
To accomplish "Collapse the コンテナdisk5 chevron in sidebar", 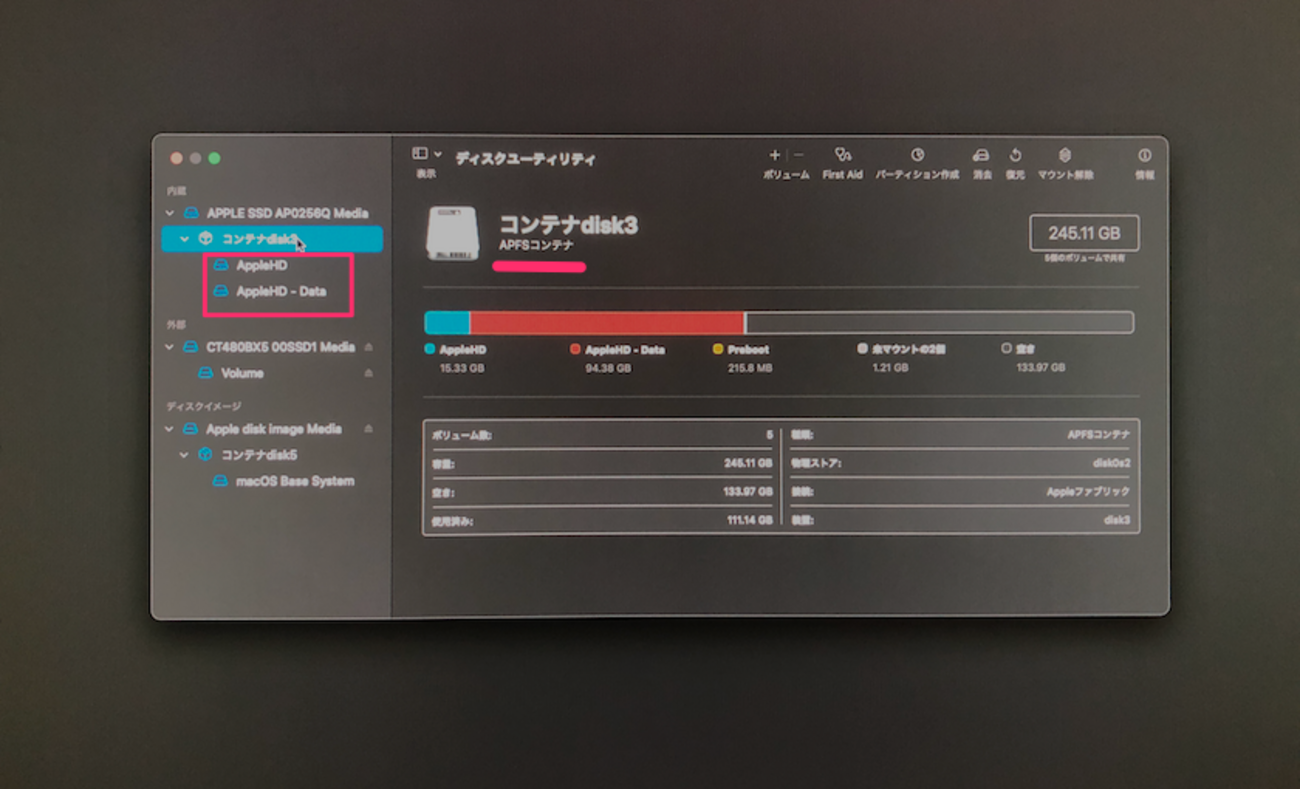I will (x=185, y=455).
